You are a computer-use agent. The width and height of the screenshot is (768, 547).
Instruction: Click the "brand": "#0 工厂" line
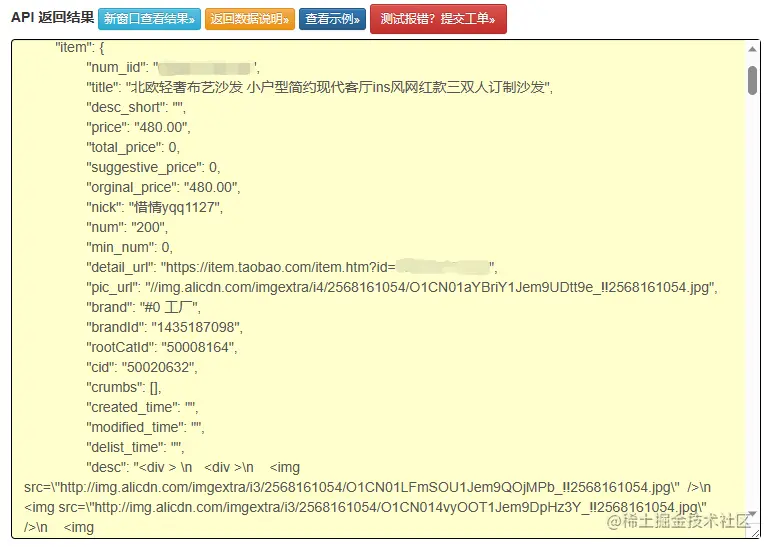click(143, 308)
